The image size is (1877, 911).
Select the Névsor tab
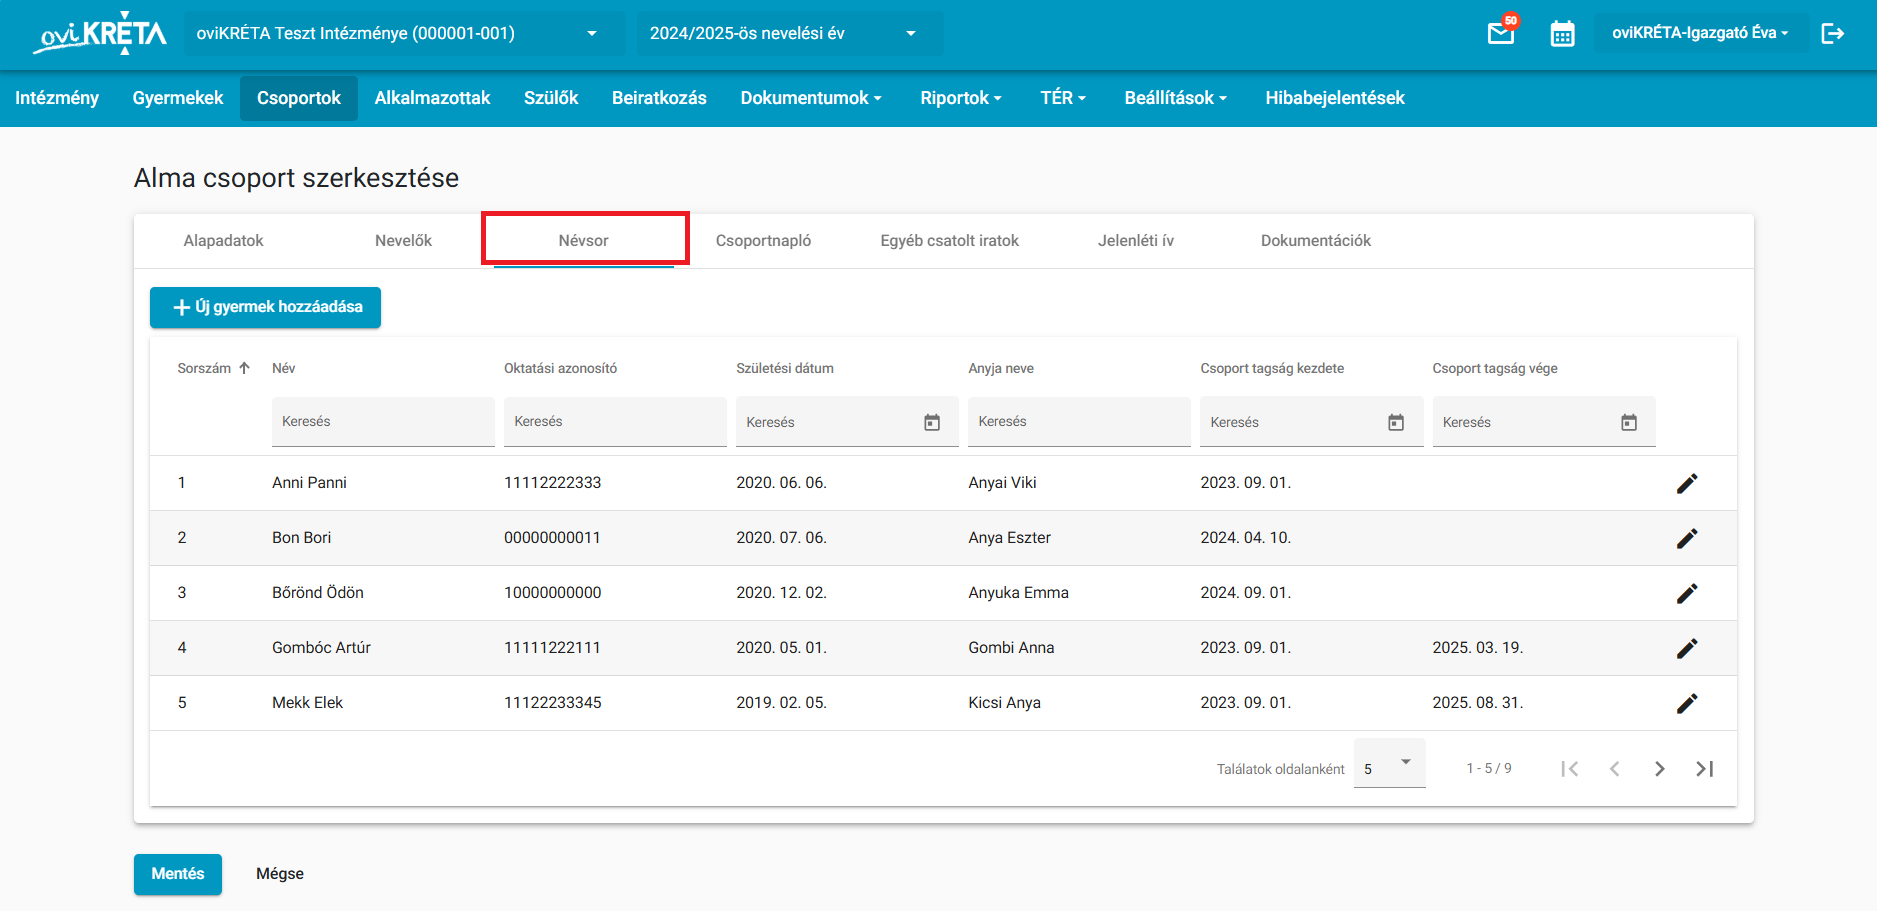pyautogui.click(x=584, y=241)
